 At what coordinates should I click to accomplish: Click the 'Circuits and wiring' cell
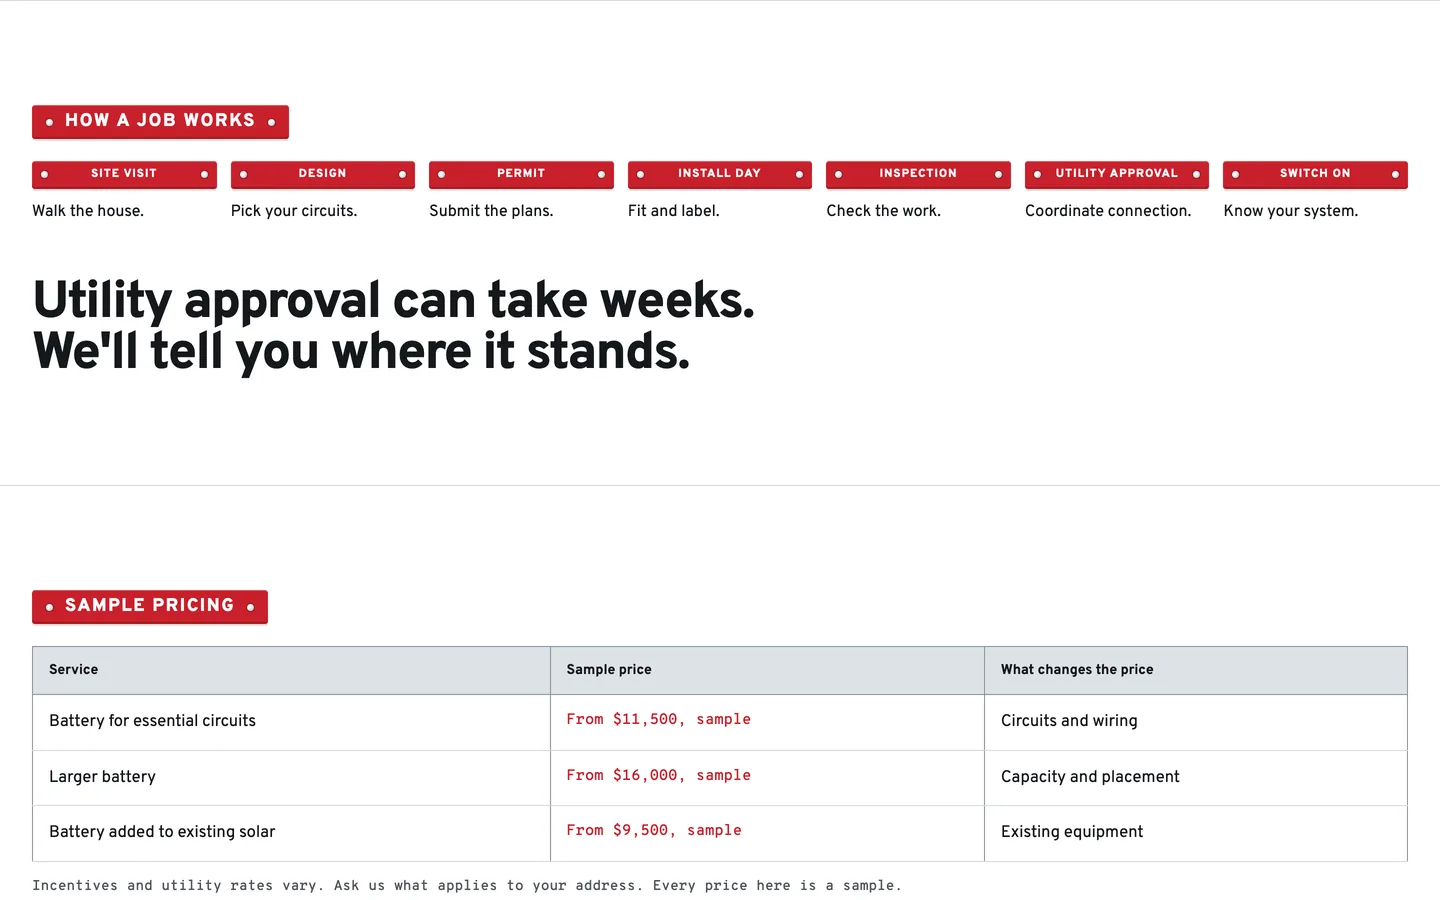[x=1196, y=722]
